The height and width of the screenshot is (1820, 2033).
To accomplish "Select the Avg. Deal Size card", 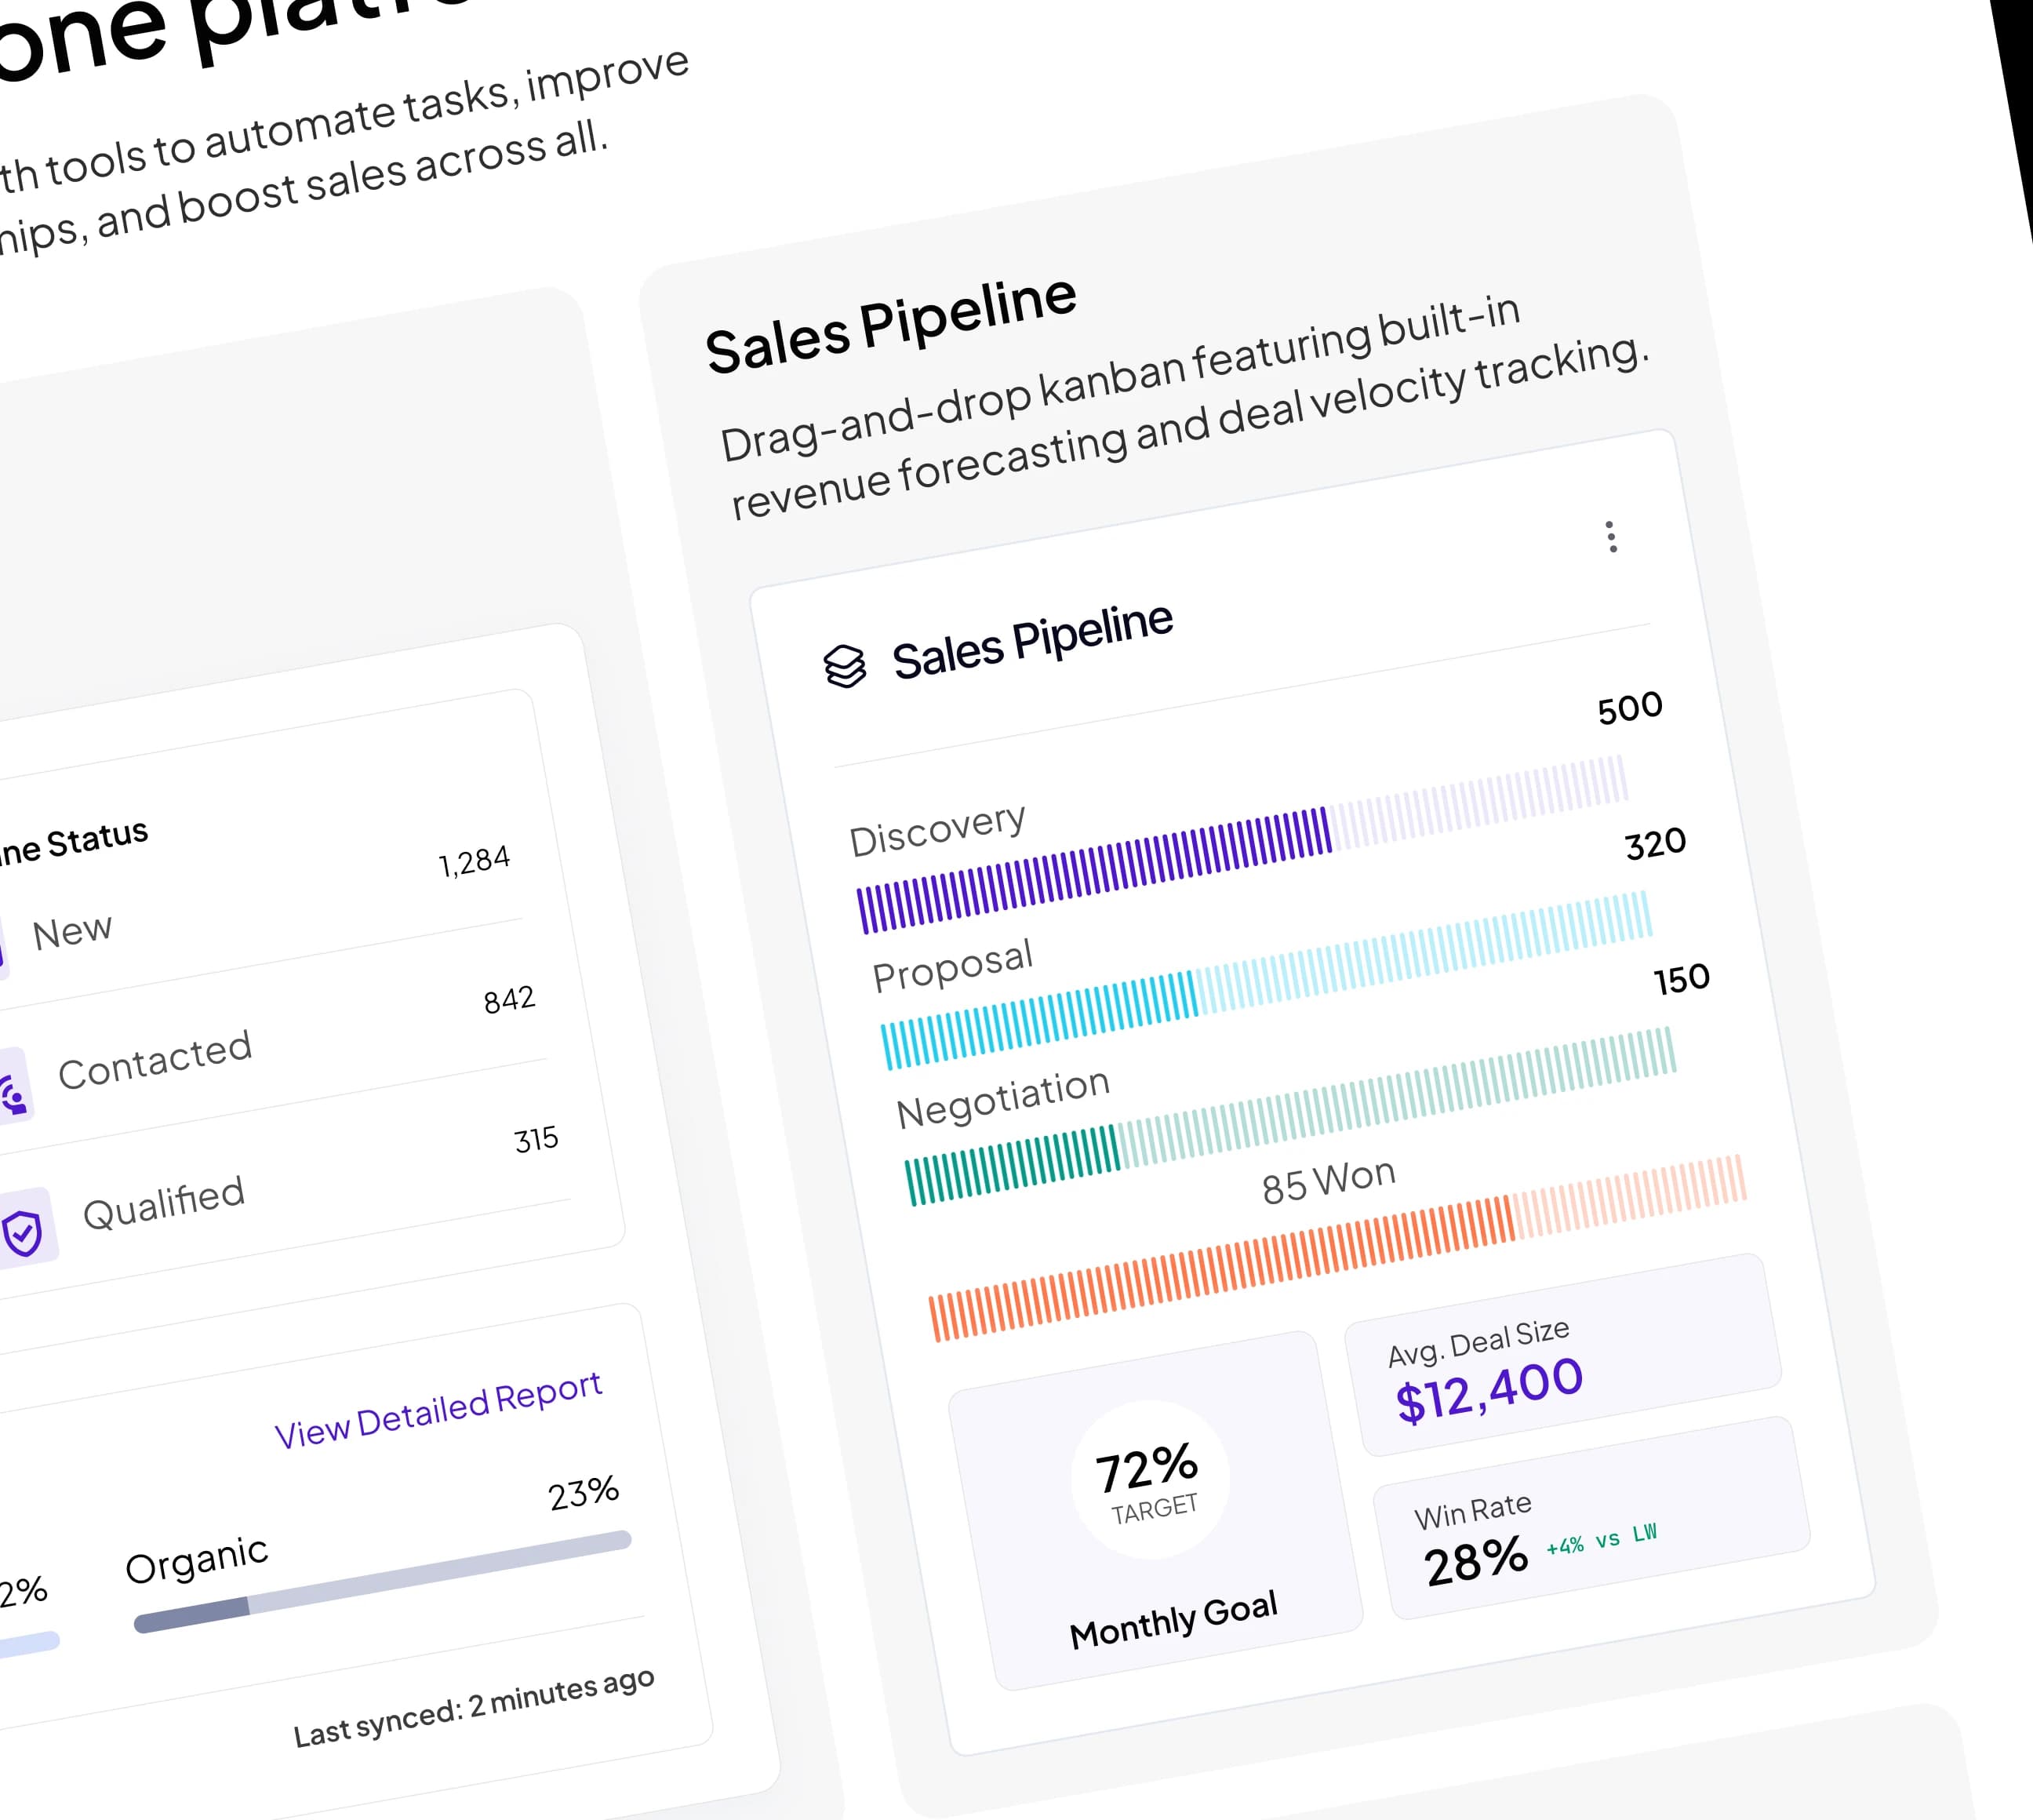I will (x=1563, y=1355).
